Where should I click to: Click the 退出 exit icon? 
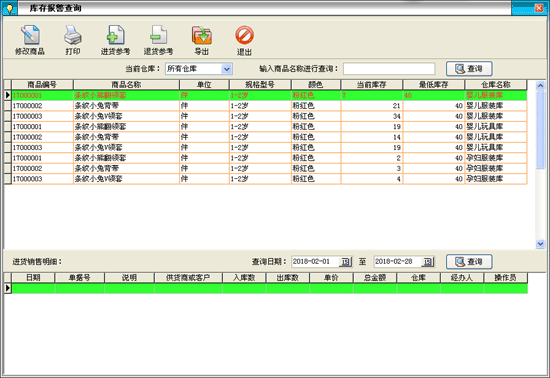coord(244,35)
